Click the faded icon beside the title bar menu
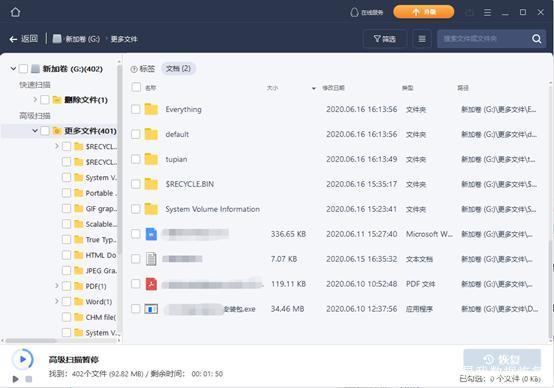The height and width of the screenshot is (388, 554). pyautogui.click(x=469, y=13)
